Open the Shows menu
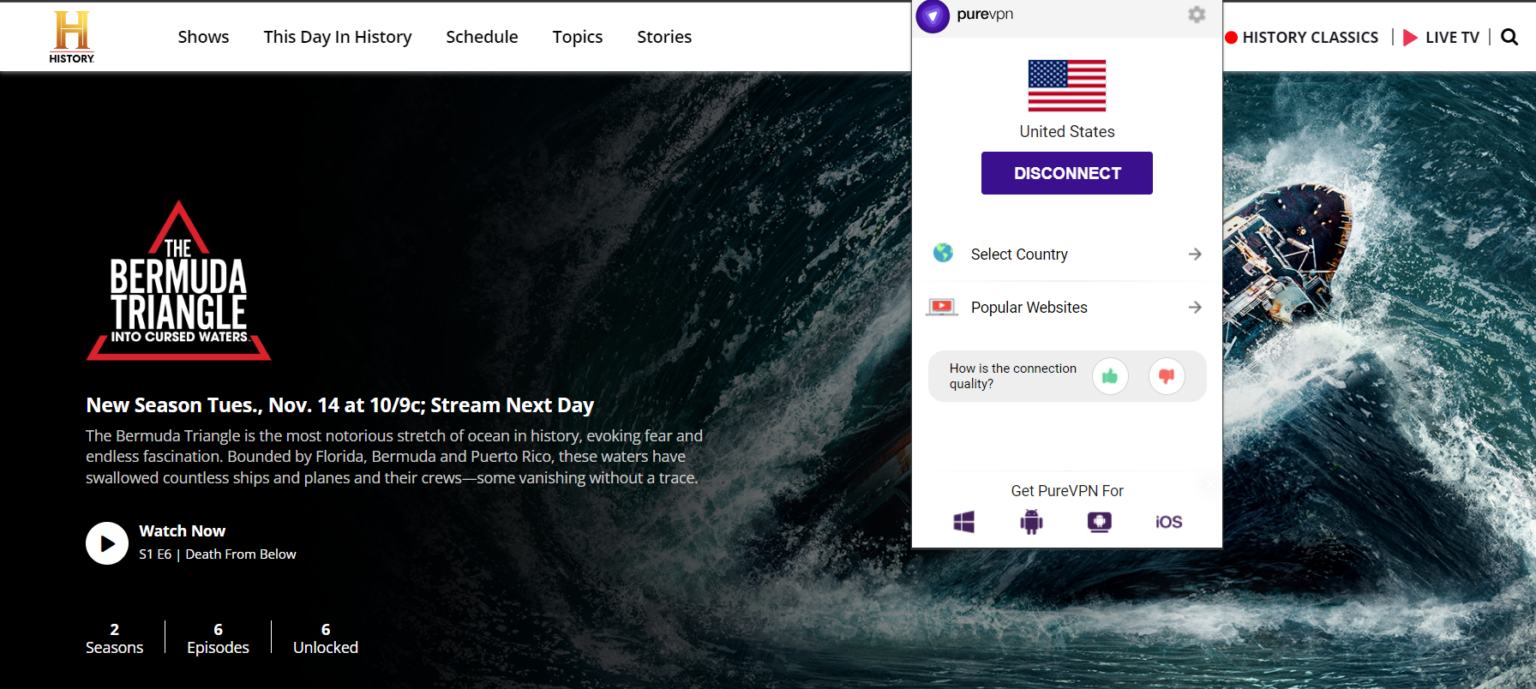Viewport: 1536px width, 689px height. 203,37
